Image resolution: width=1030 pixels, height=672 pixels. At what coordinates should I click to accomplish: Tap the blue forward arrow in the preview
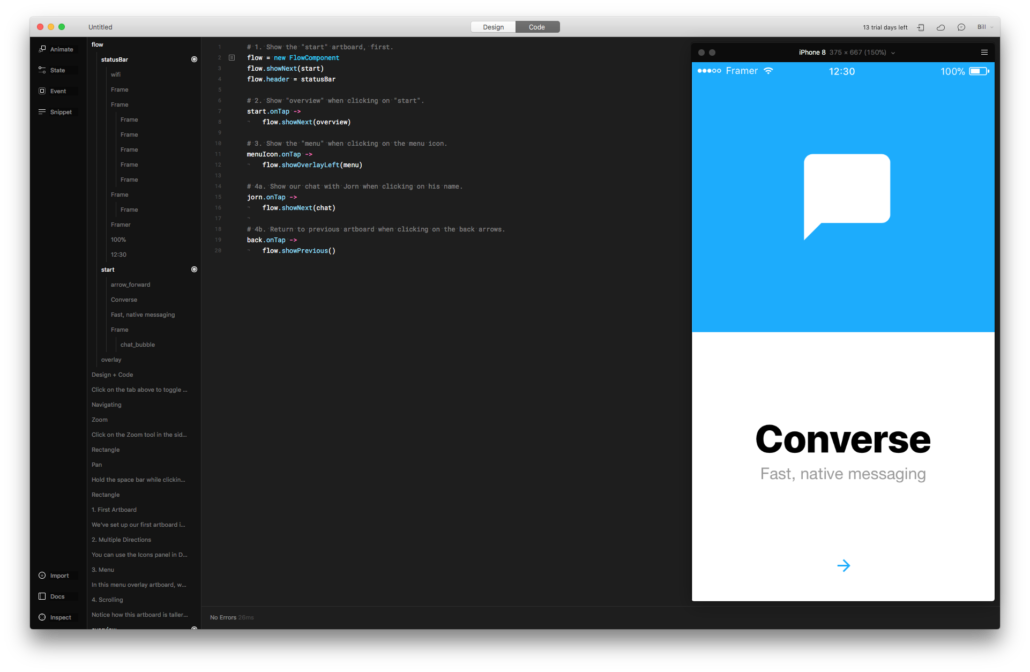(843, 566)
